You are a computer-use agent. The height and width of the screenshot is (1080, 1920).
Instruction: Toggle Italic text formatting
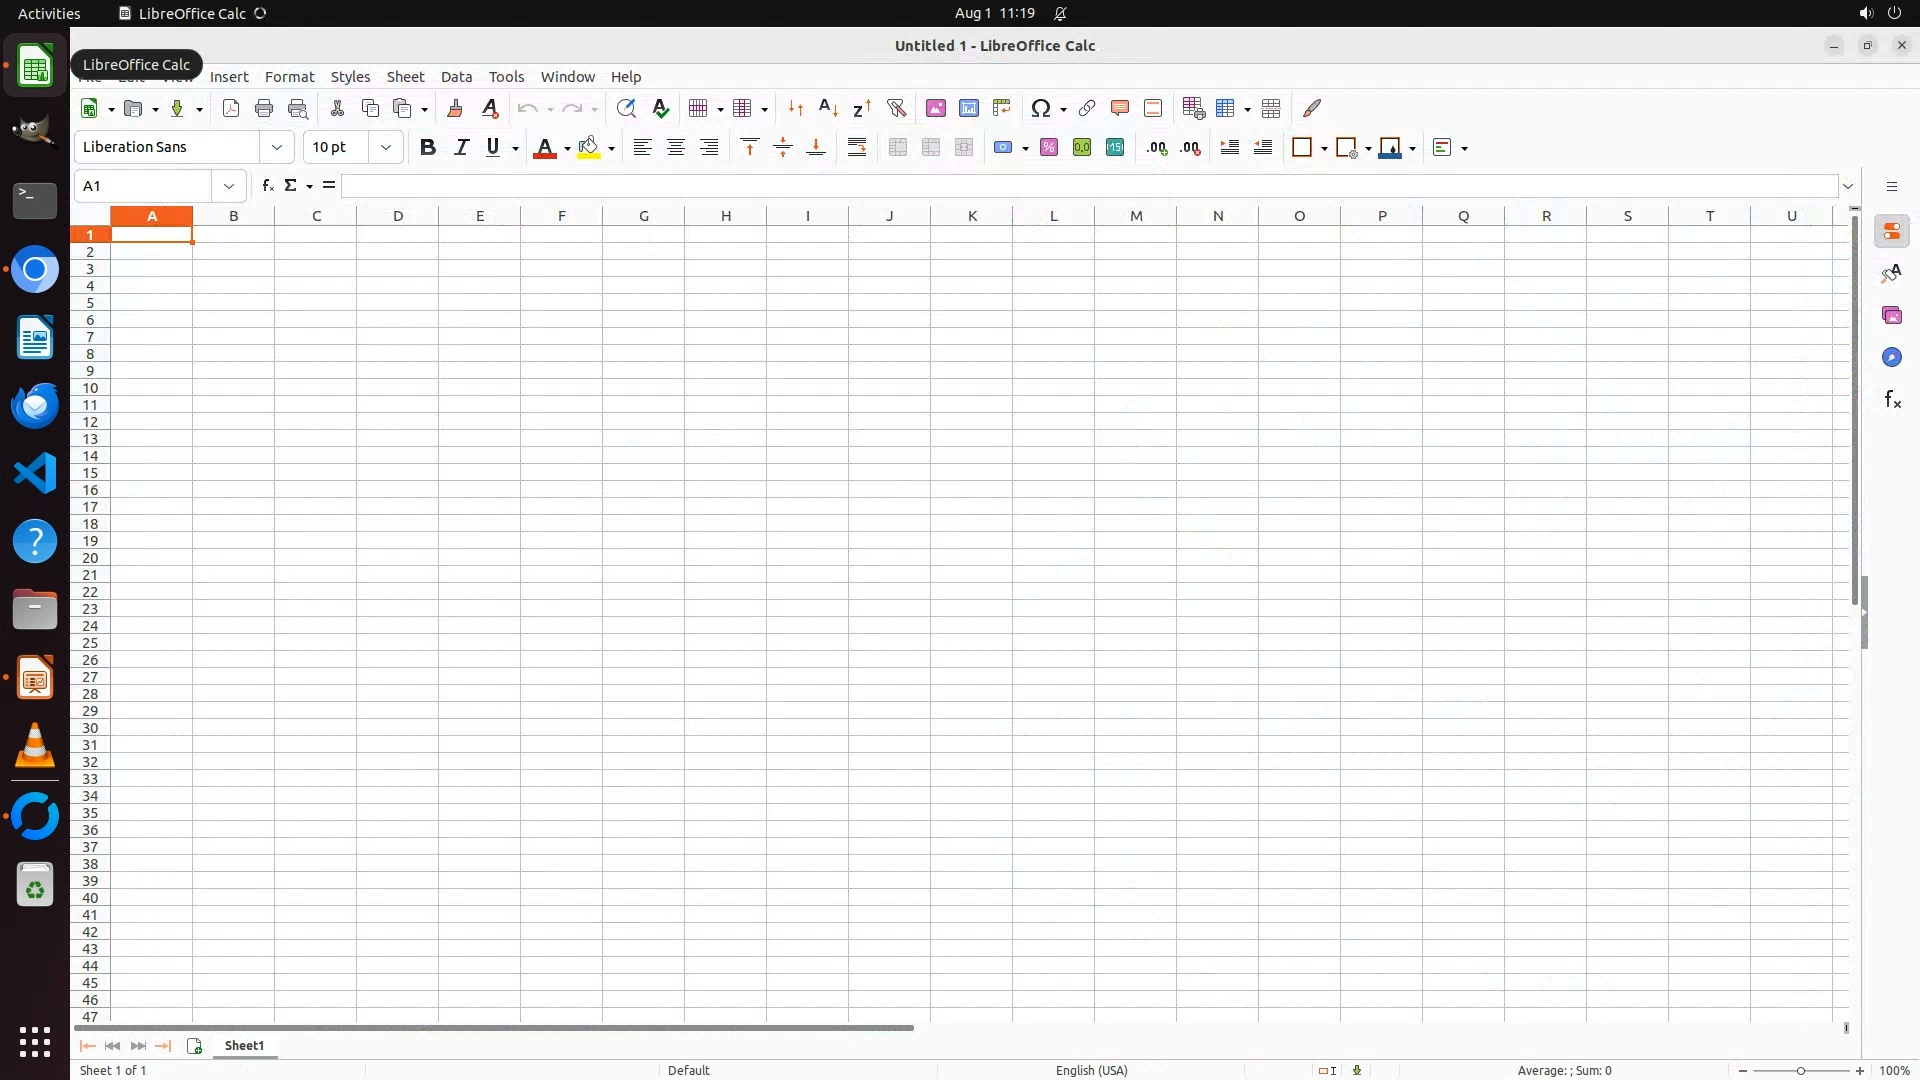(x=461, y=147)
